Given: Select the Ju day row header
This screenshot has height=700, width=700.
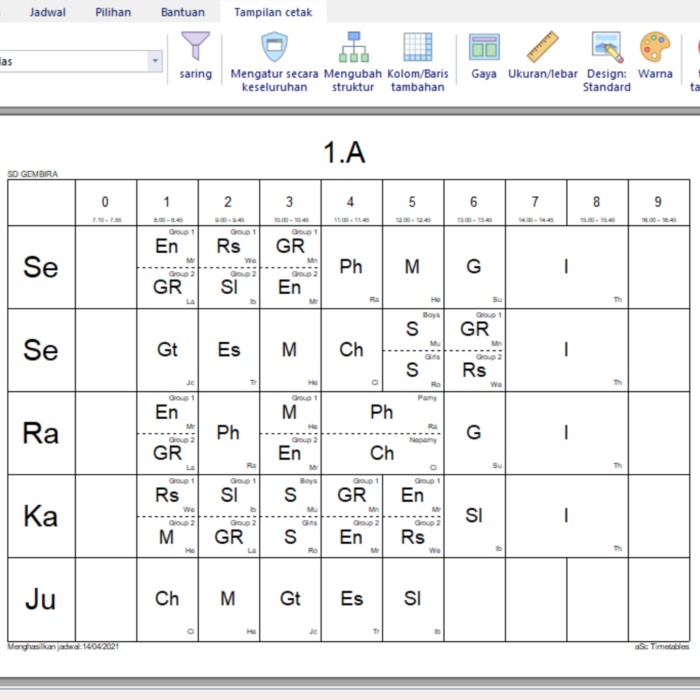Looking at the screenshot, I should [41, 599].
